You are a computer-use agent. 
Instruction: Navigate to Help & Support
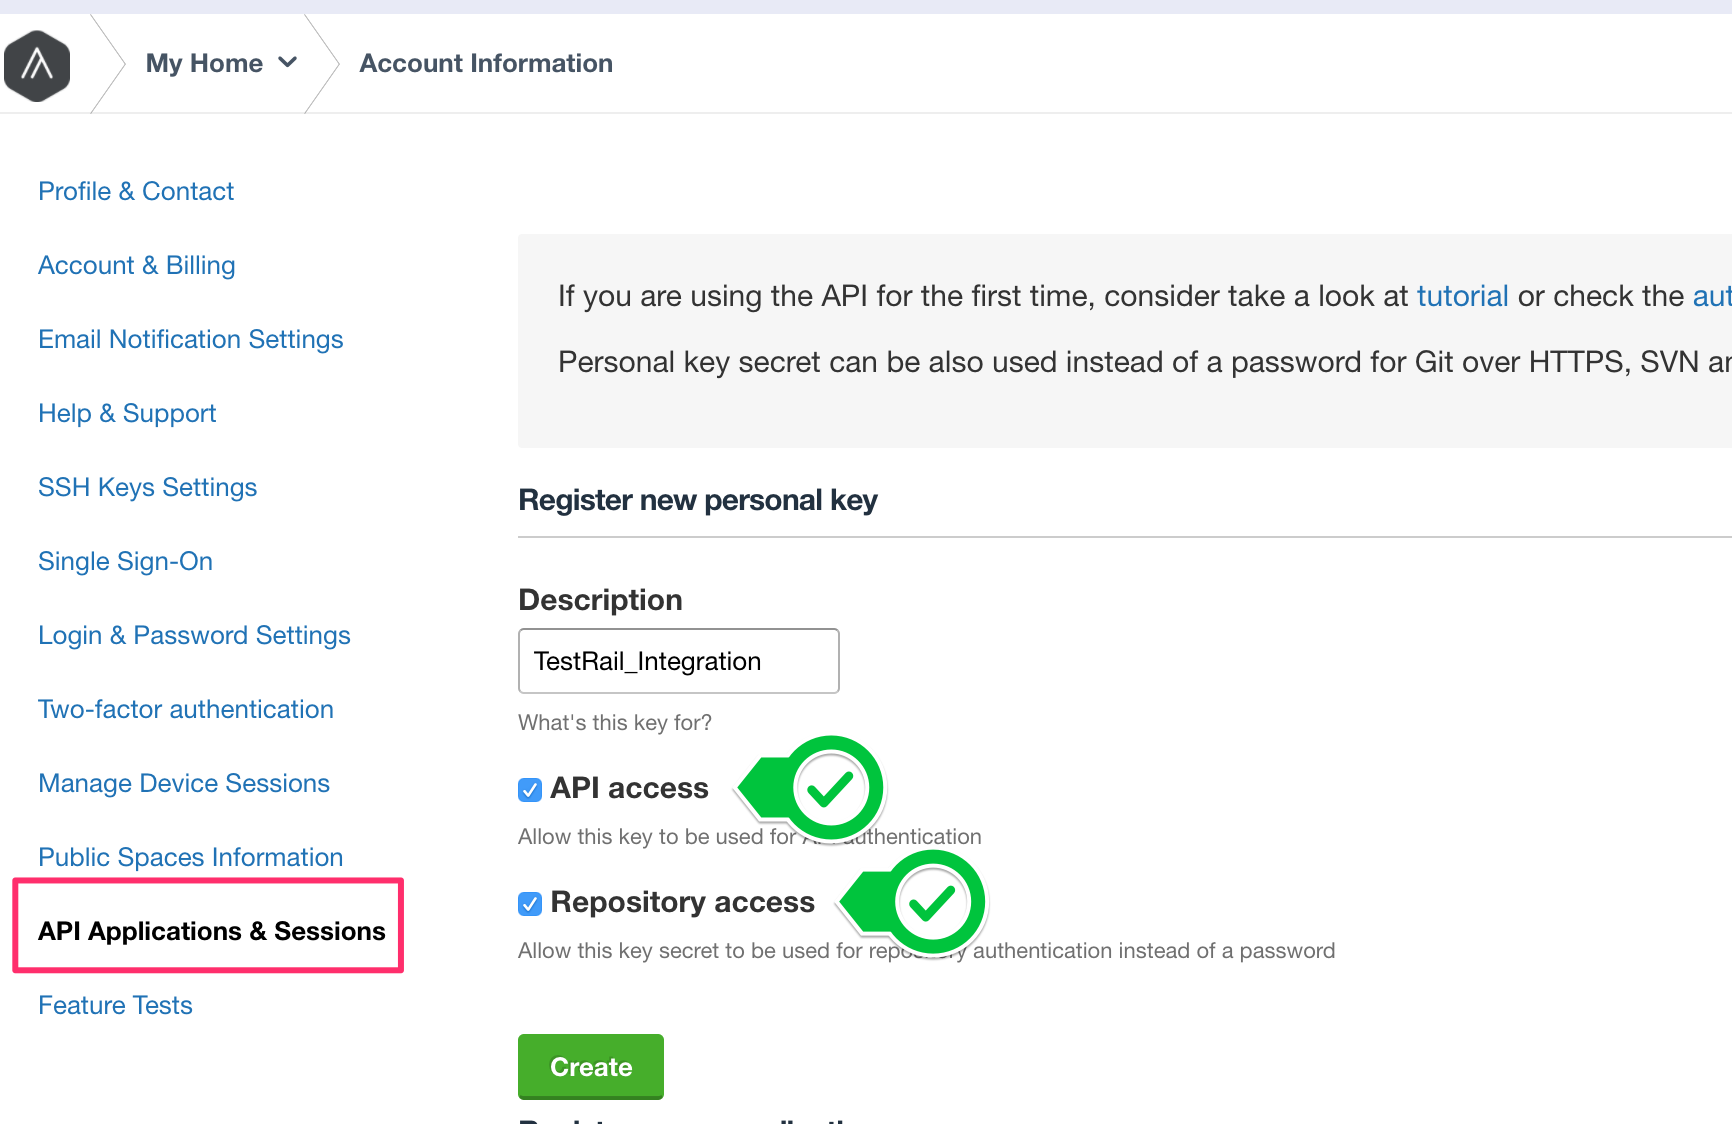127,413
